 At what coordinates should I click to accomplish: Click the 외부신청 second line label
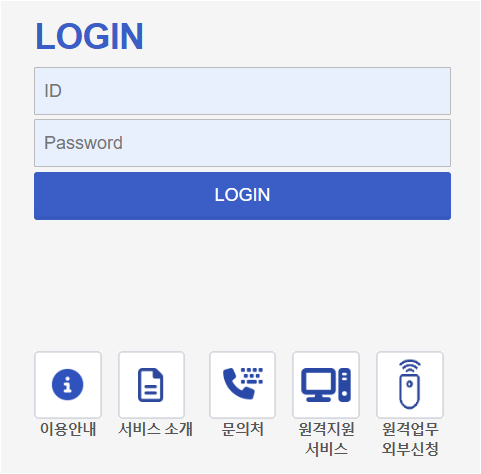tap(410, 449)
